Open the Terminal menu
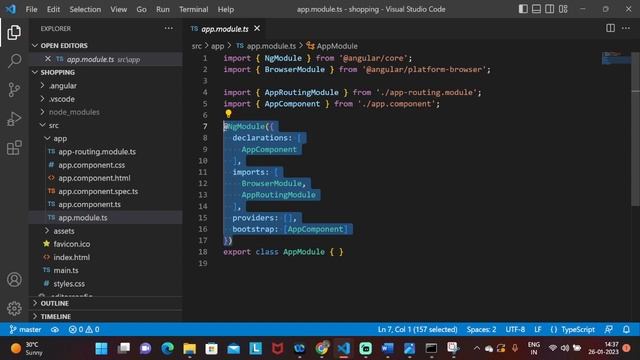Screen dimensions: 640x360 193,9
